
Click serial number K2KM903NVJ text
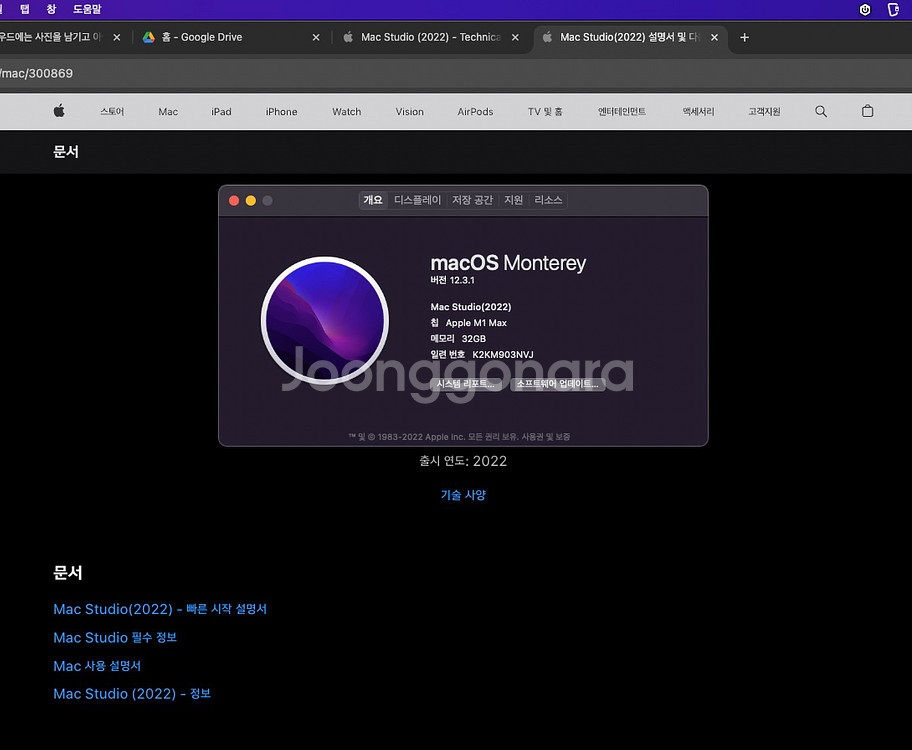coord(503,354)
